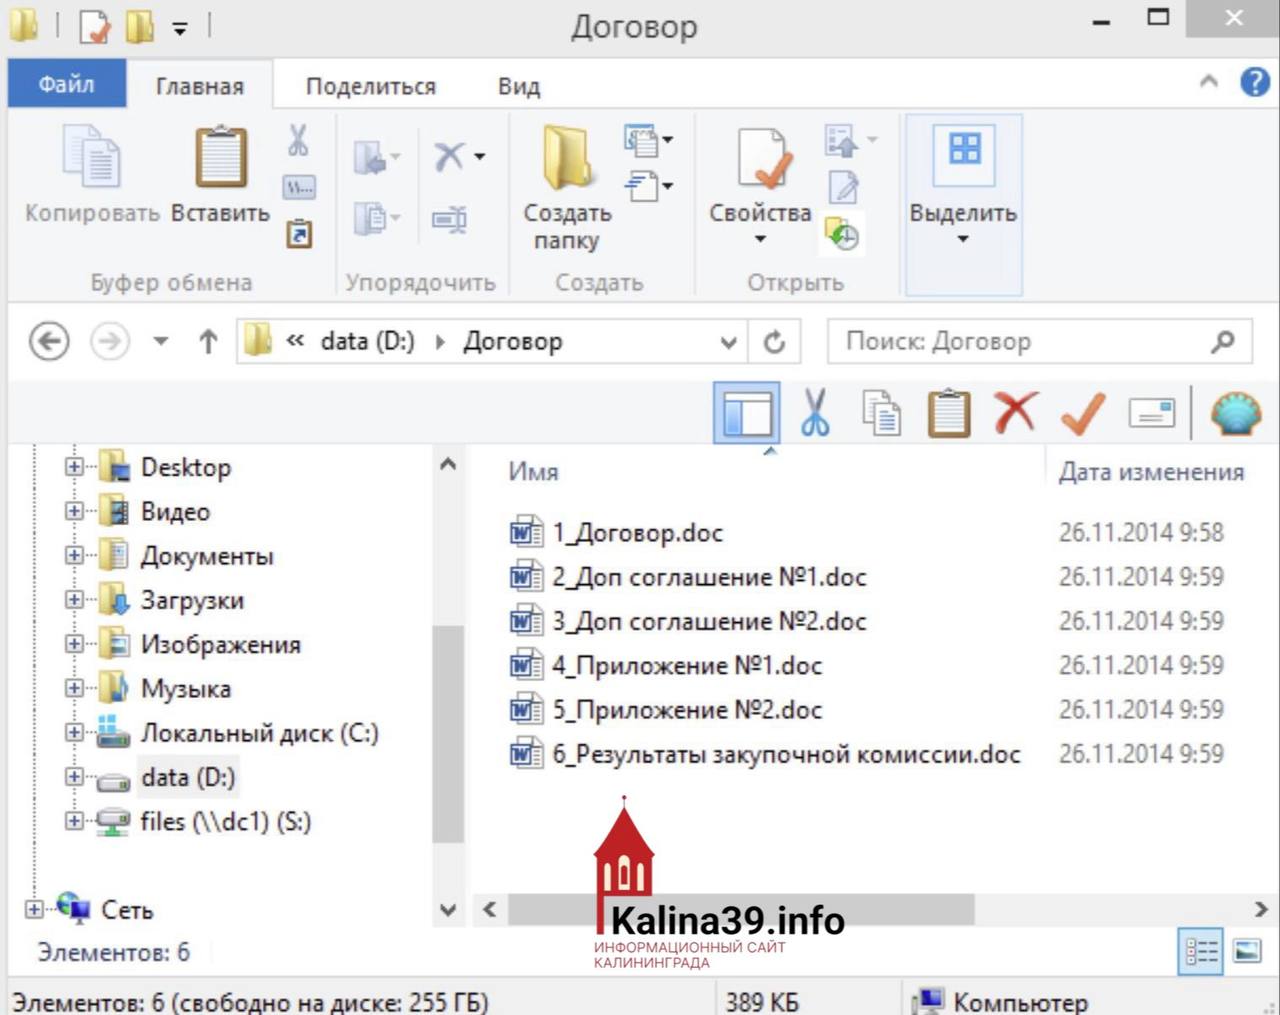
Task: Click the Дата изменения column header
Action: (1151, 472)
